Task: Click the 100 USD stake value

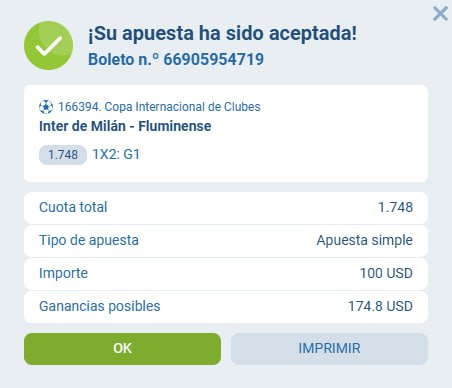Action: [x=386, y=273]
